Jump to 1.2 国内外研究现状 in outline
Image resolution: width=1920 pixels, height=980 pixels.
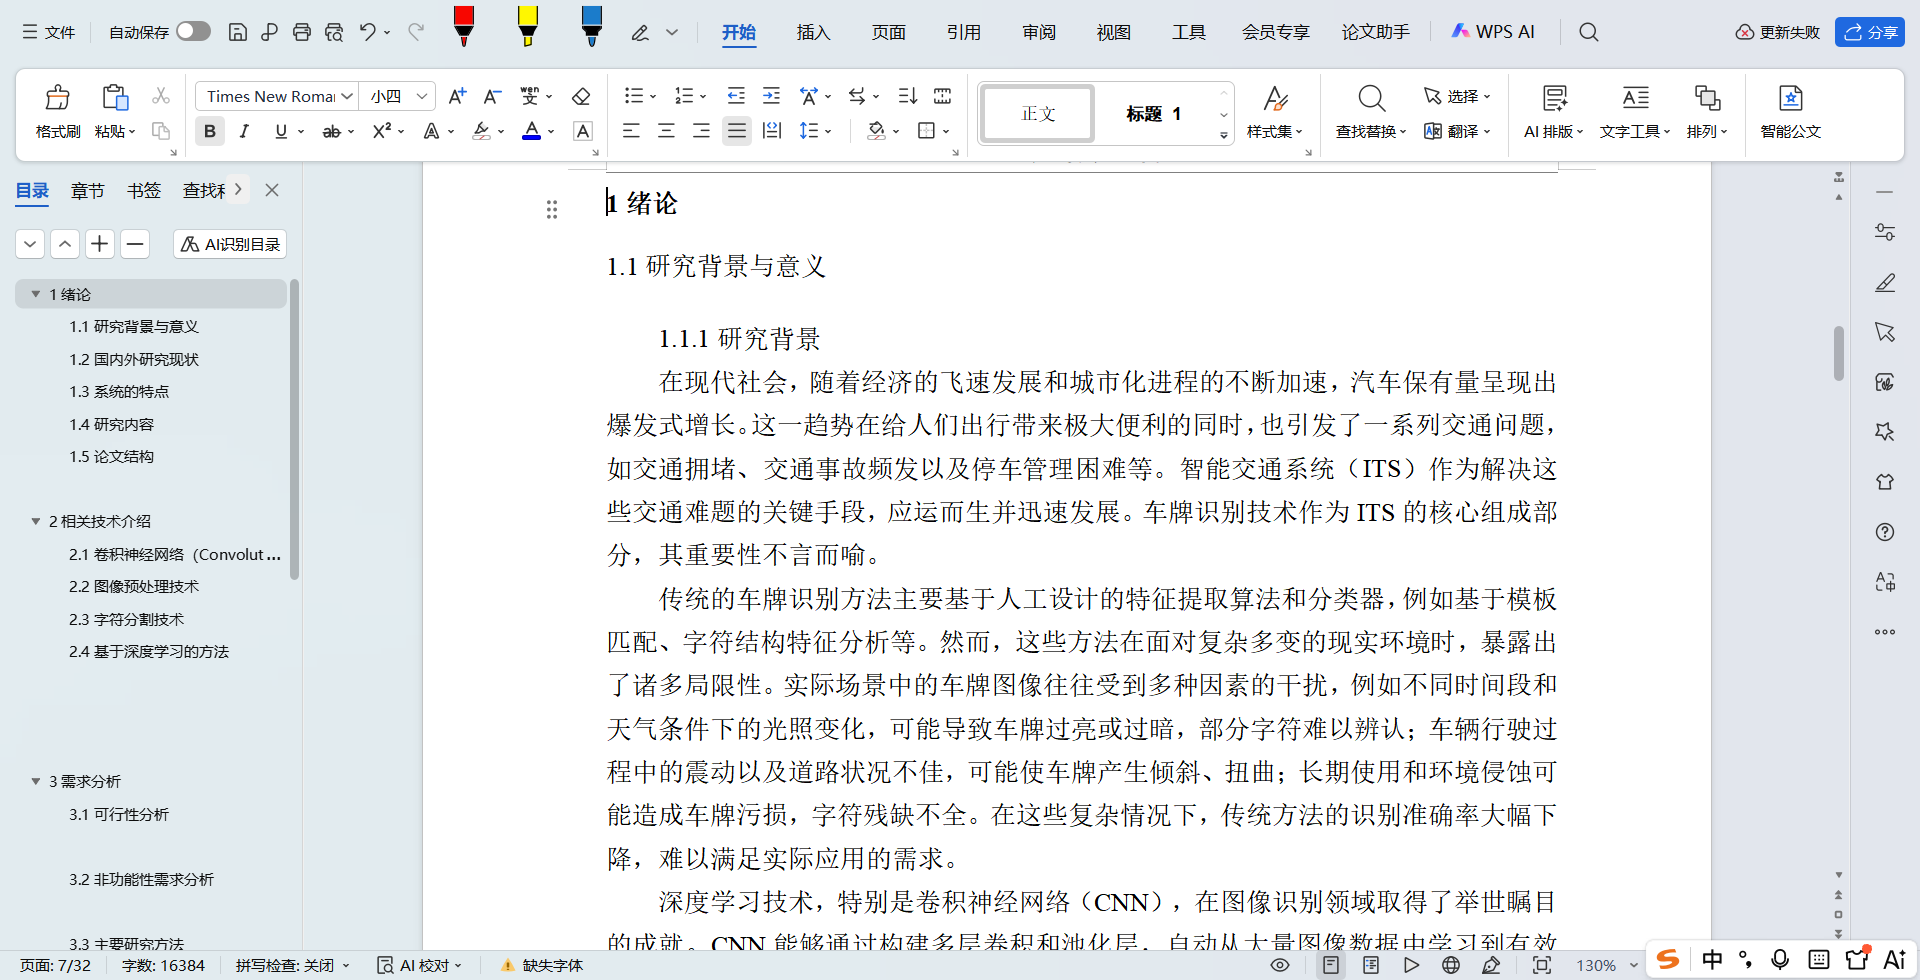(x=134, y=359)
